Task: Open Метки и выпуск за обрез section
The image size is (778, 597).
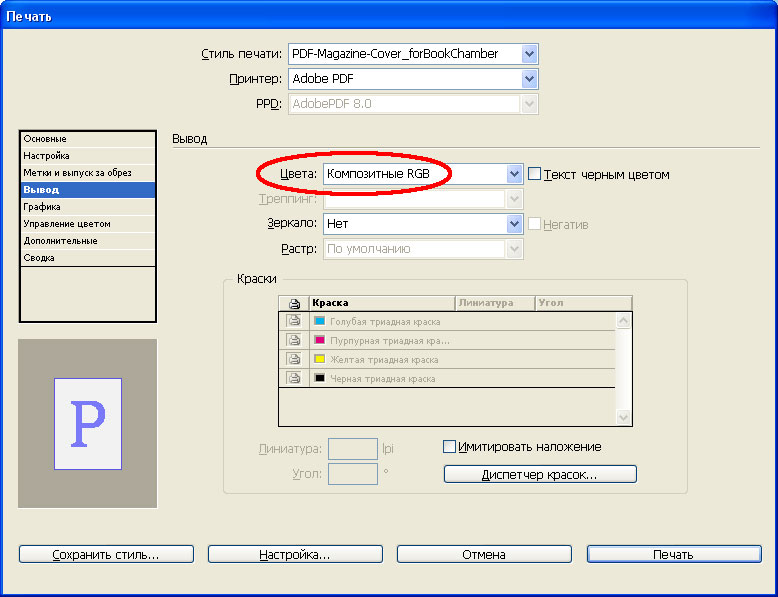Action: pos(88,173)
